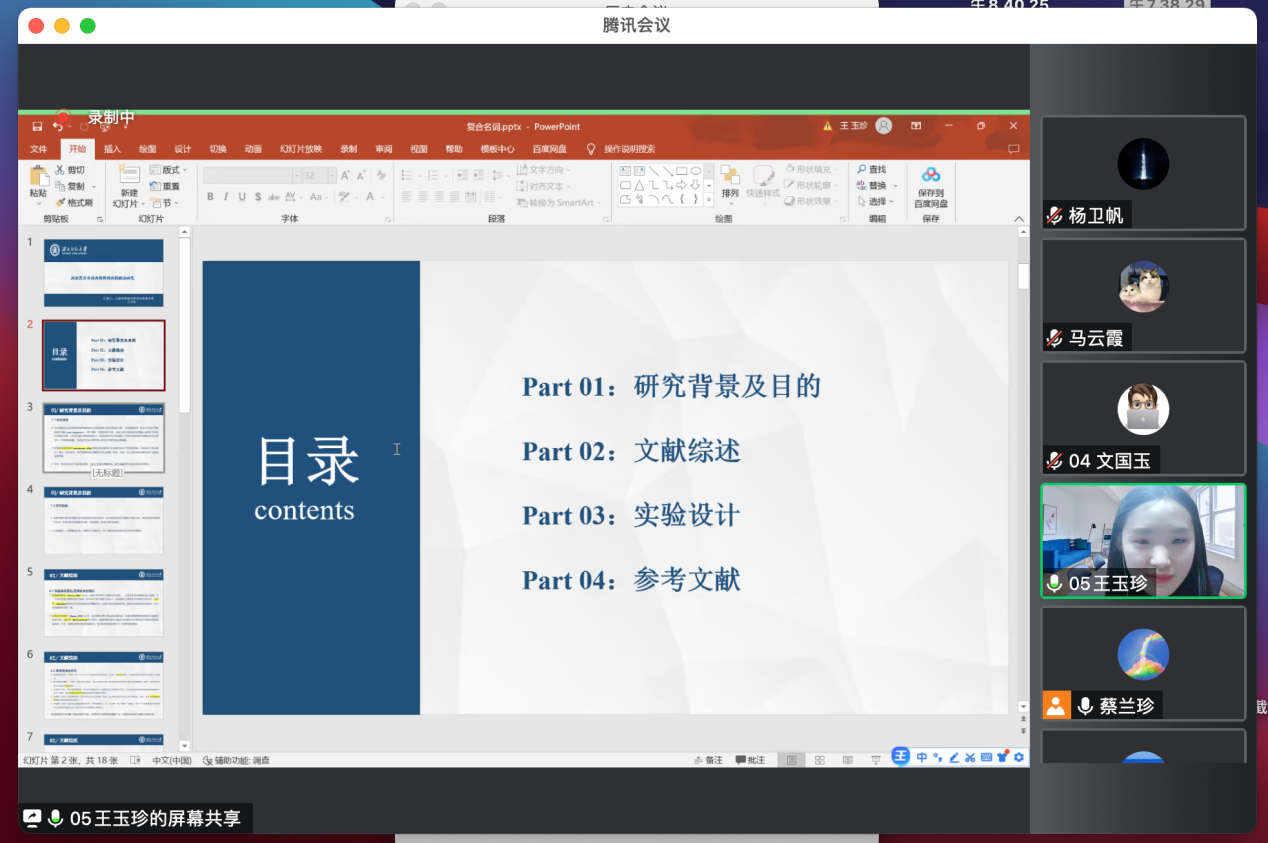Click the comments bubble icon on ribbon tab row
The image size is (1268, 843).
pos(1013,149)
